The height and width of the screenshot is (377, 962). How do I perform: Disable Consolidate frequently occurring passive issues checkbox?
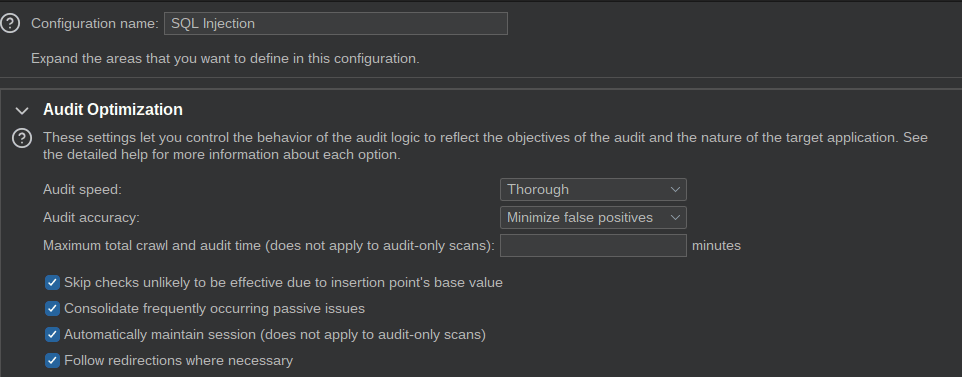[x=53, y=308]
